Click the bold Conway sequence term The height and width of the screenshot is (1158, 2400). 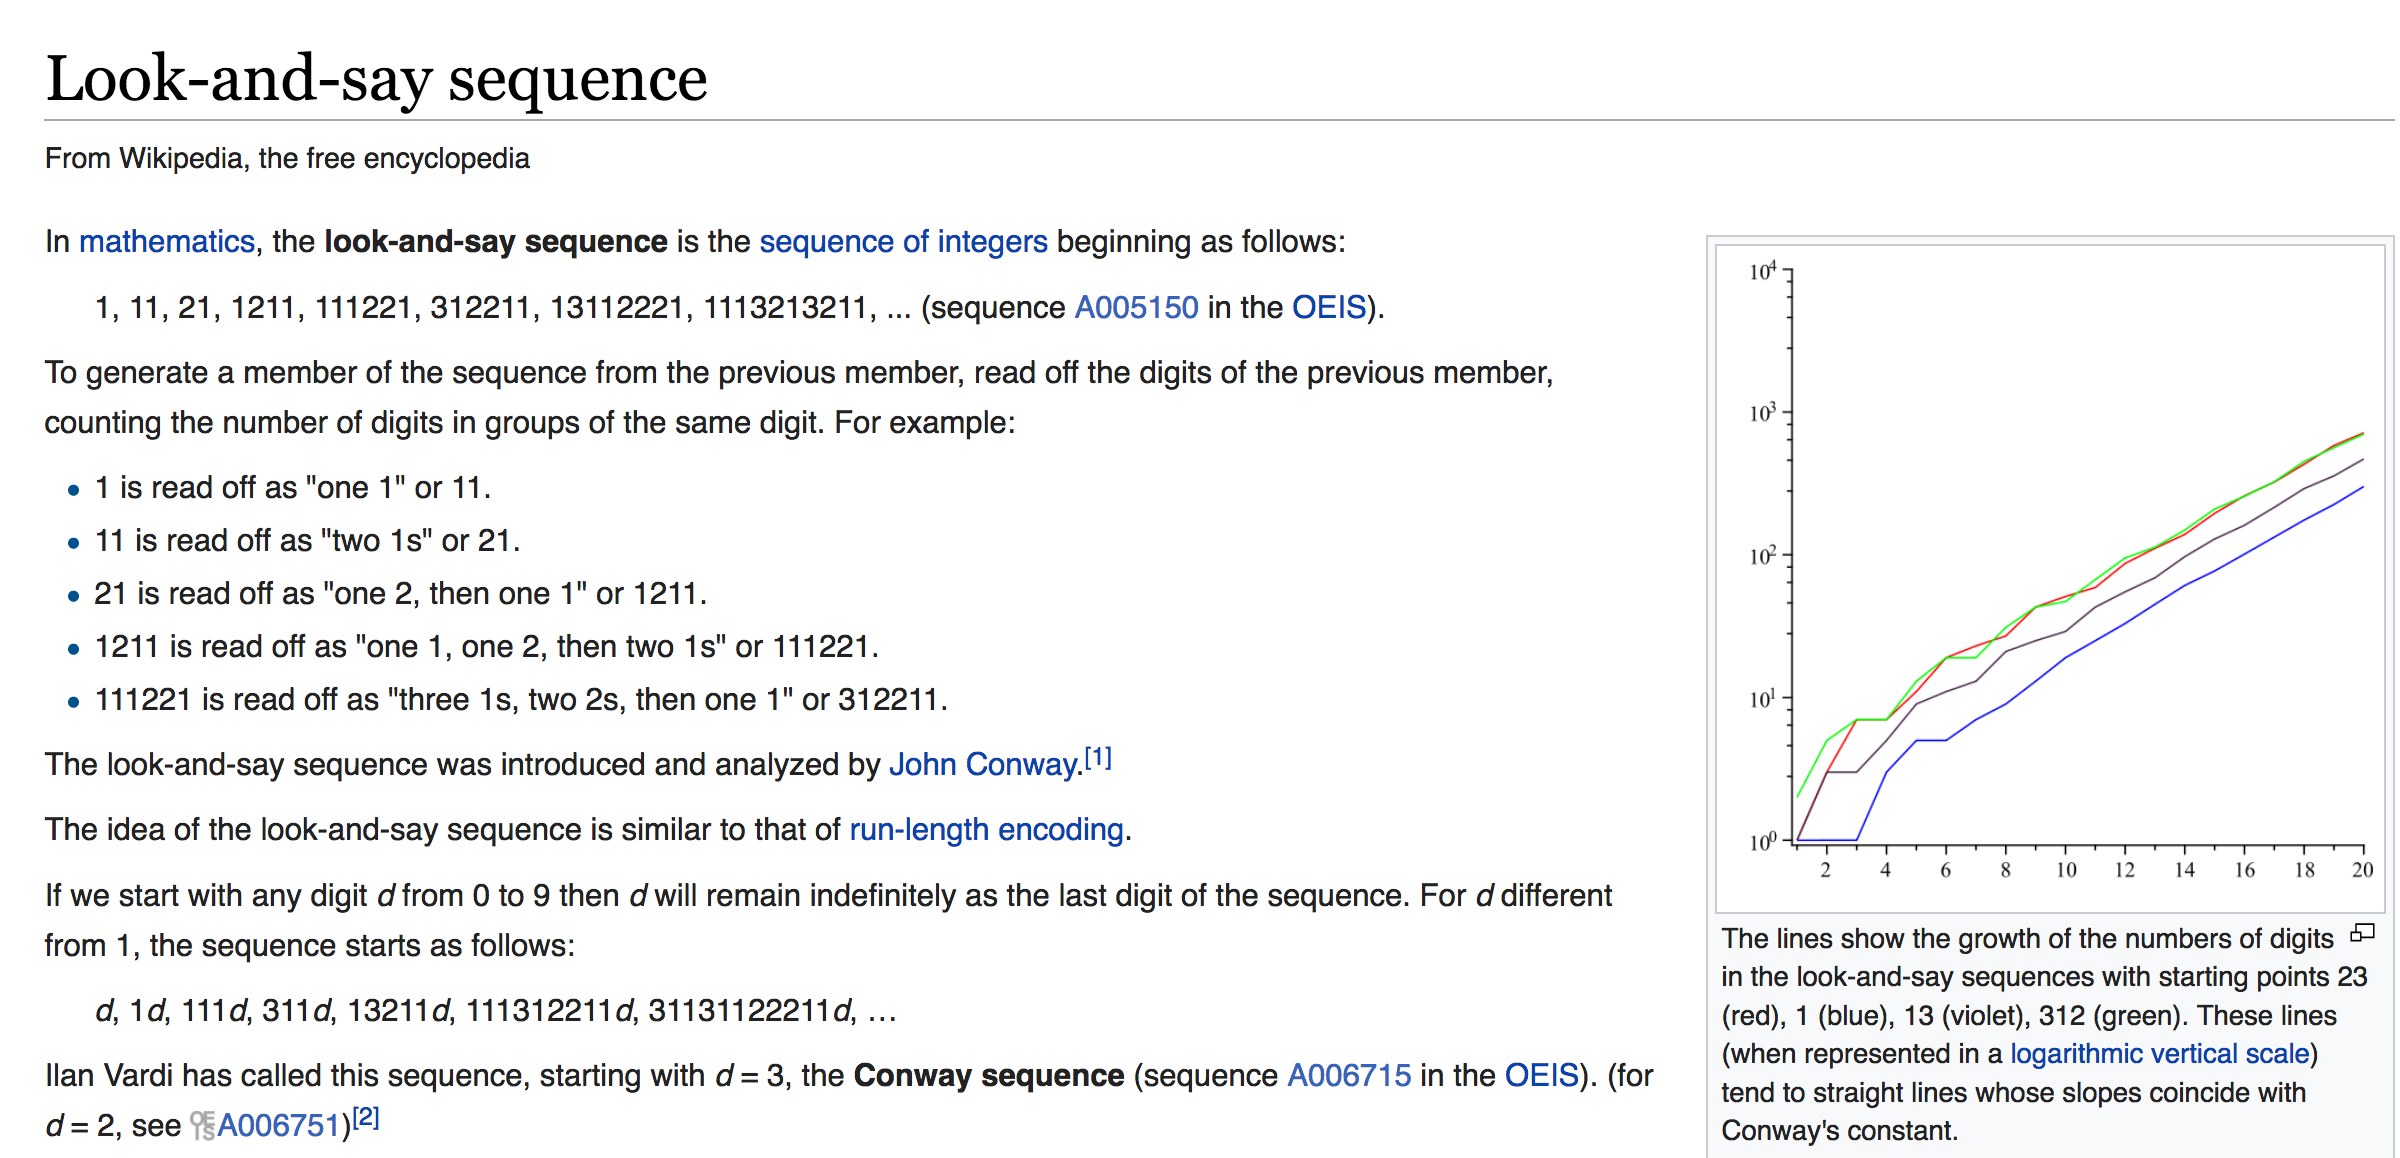pos(989,1076)
